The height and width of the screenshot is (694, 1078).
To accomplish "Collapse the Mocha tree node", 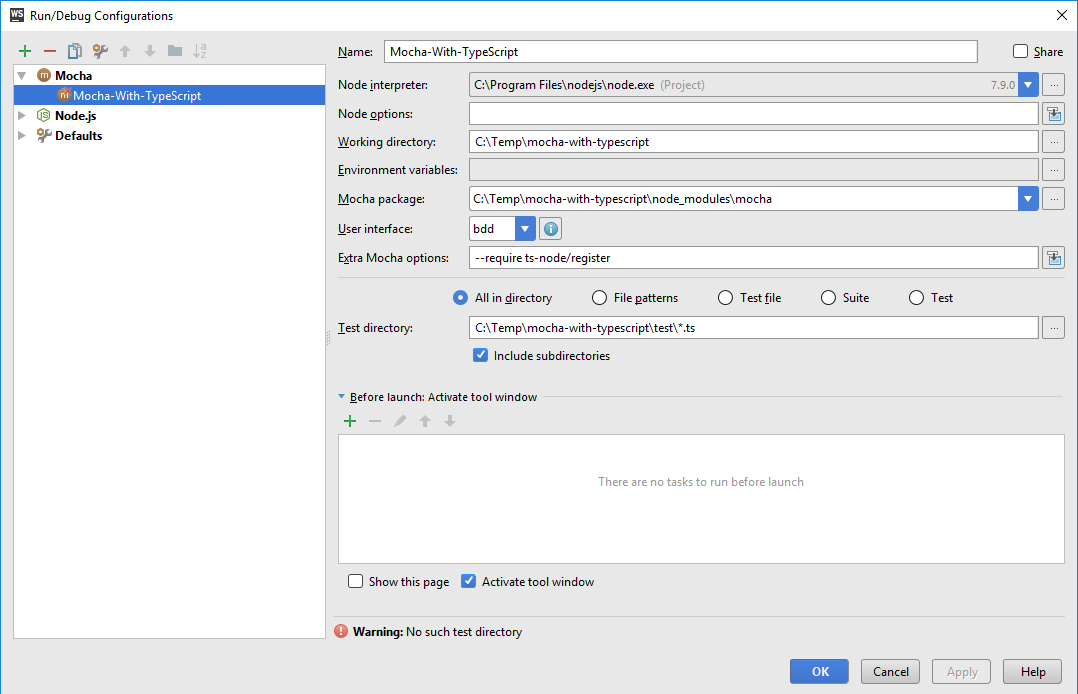I will 22,76.
